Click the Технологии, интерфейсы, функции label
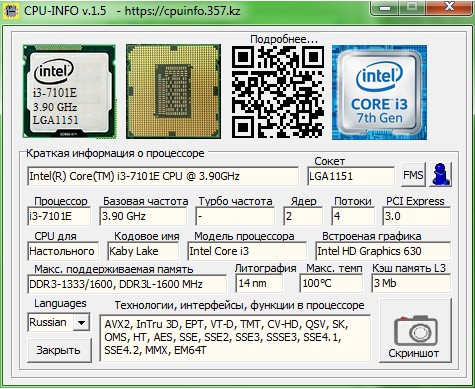Image resolution: width=475 pixels, height=389 pixels. (x=239, y=305)
